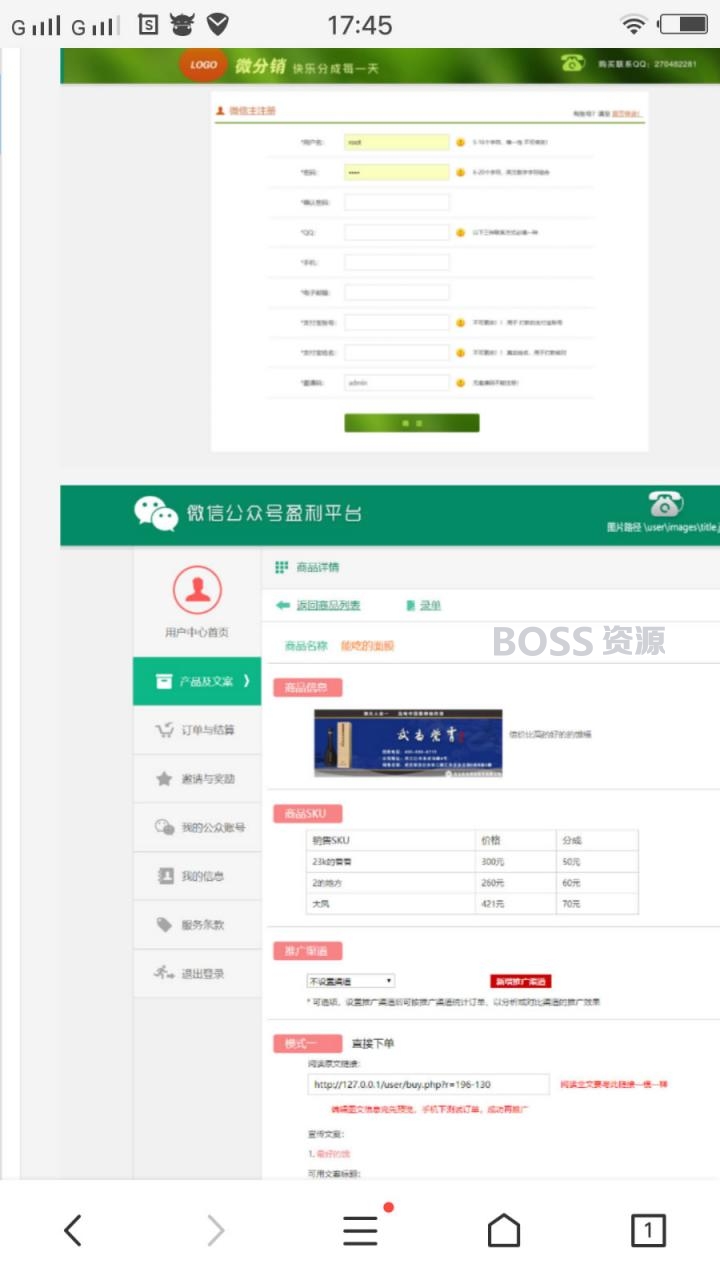Click the password input field
720x1280 pixels.
click(x=397, y=172)
